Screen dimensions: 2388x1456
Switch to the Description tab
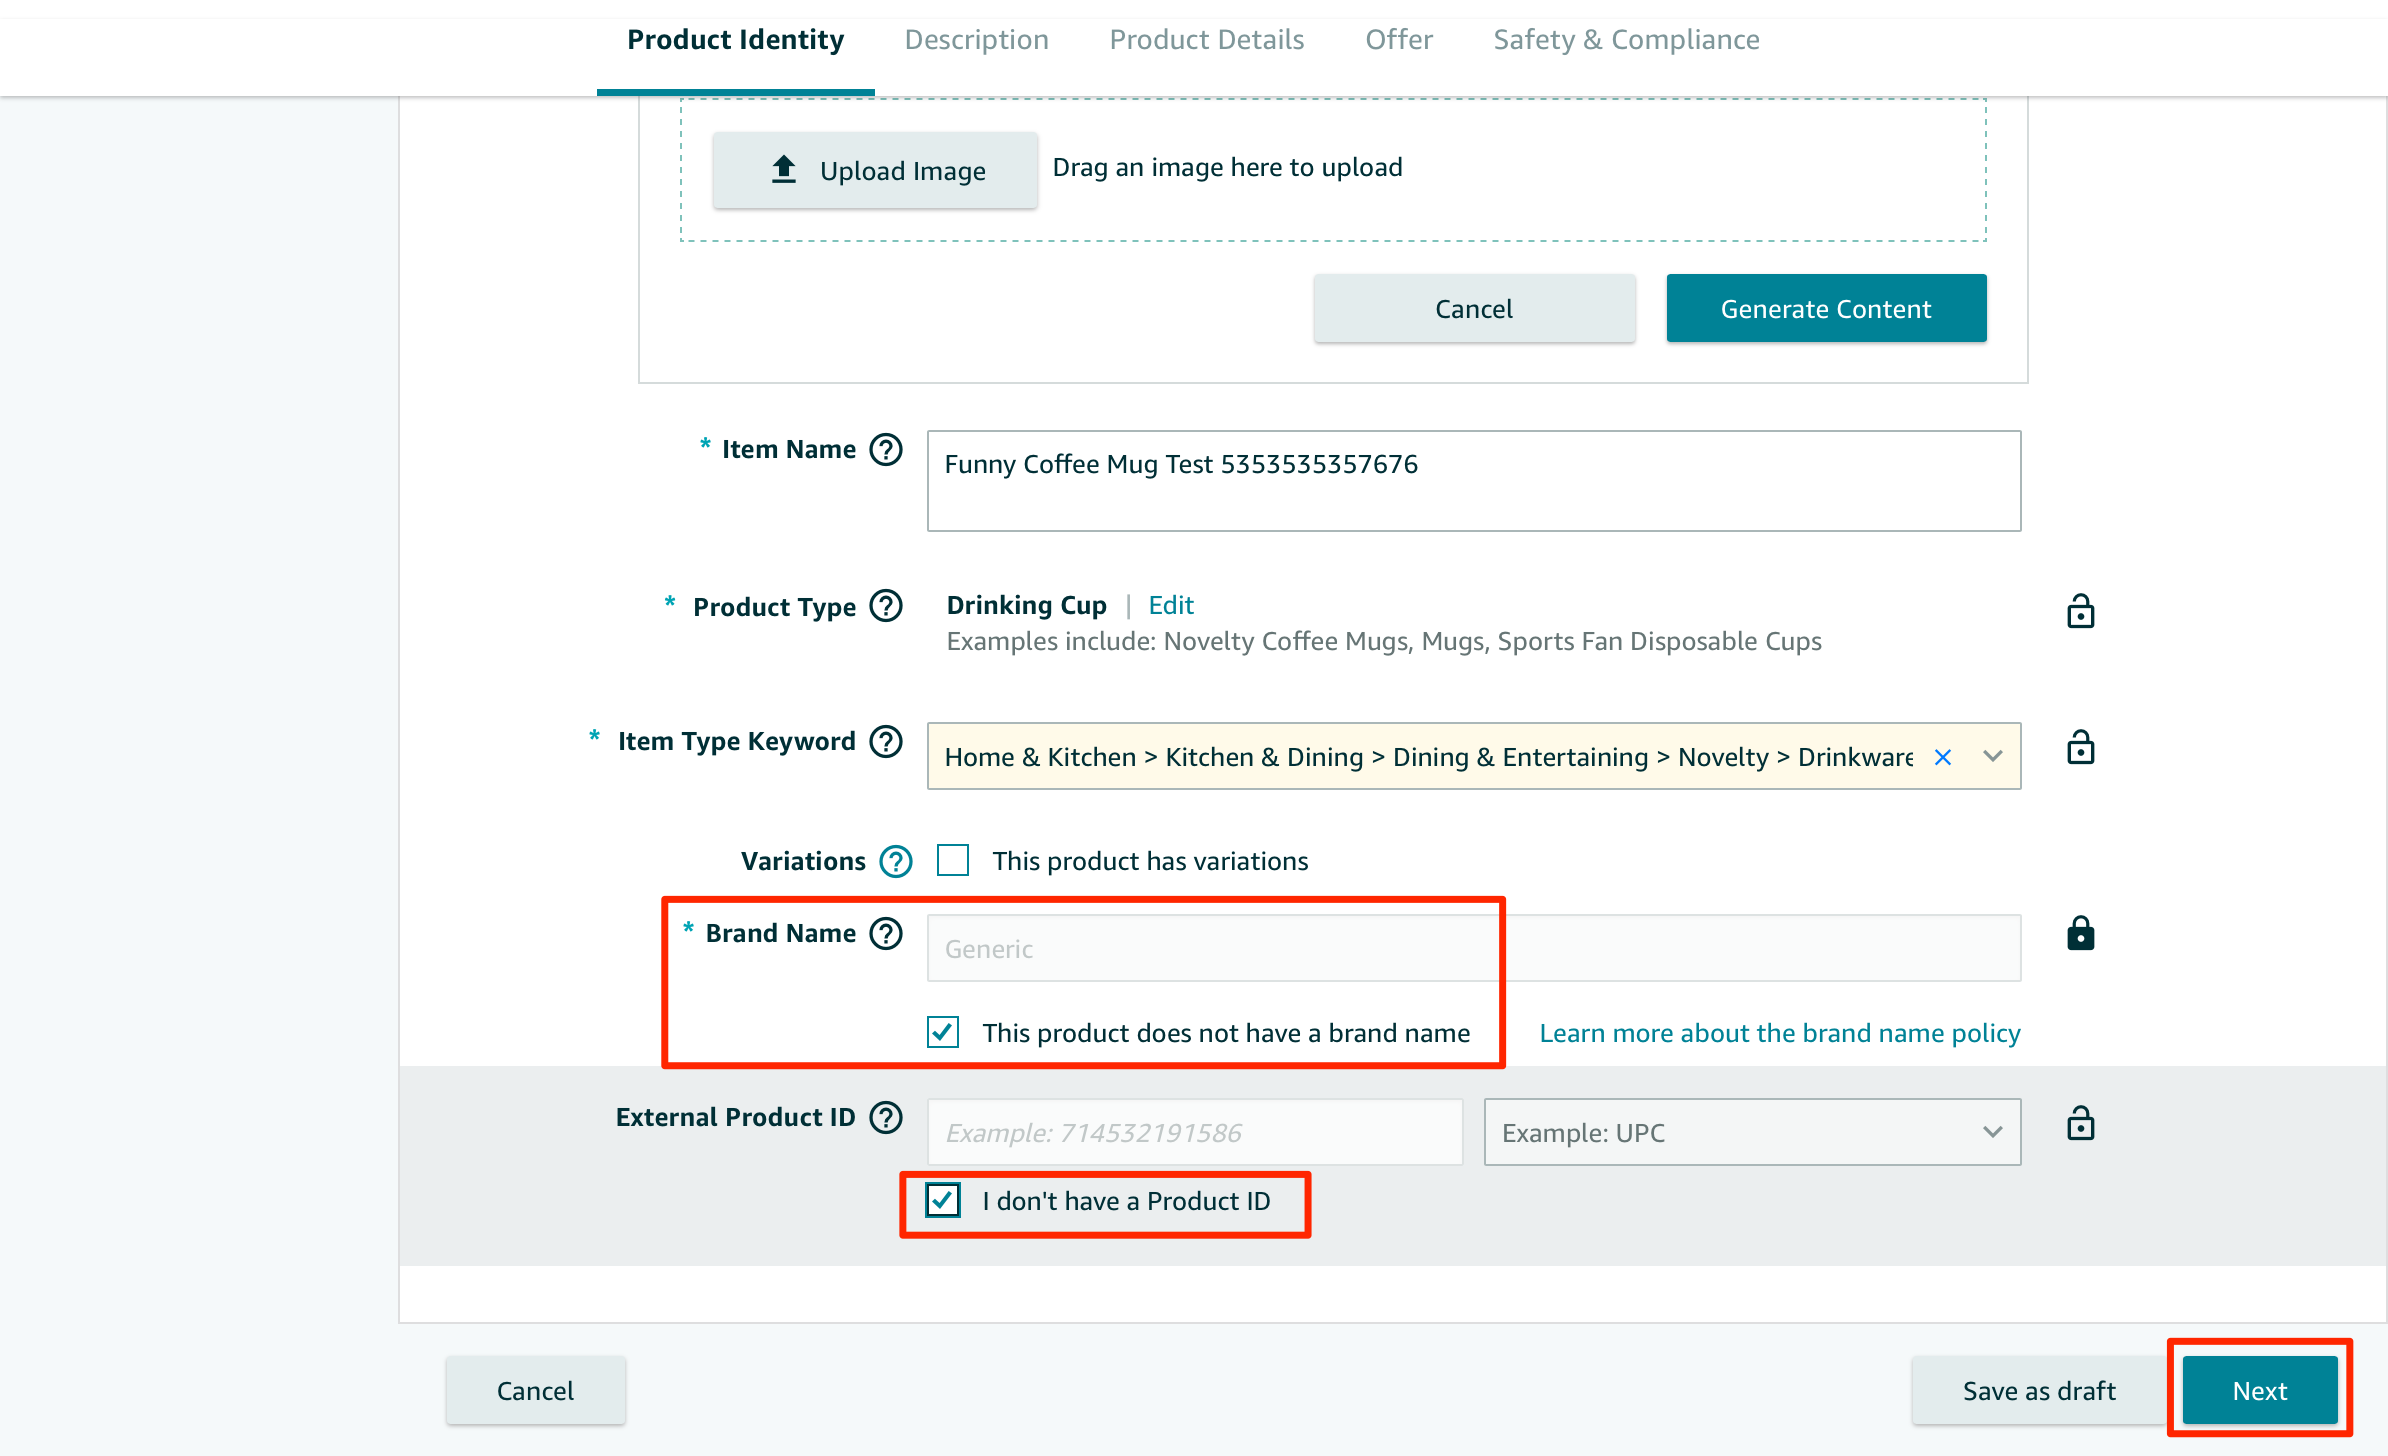click(x=976, y=40)
